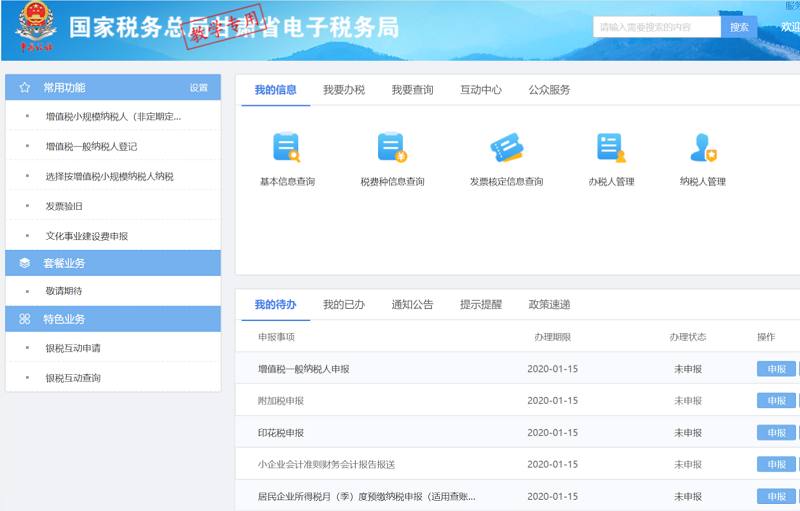The height and width of the screenshot is (511, 800).
Task: Click 申报 button for 印花税申报
Action: (x=776, y=433)
